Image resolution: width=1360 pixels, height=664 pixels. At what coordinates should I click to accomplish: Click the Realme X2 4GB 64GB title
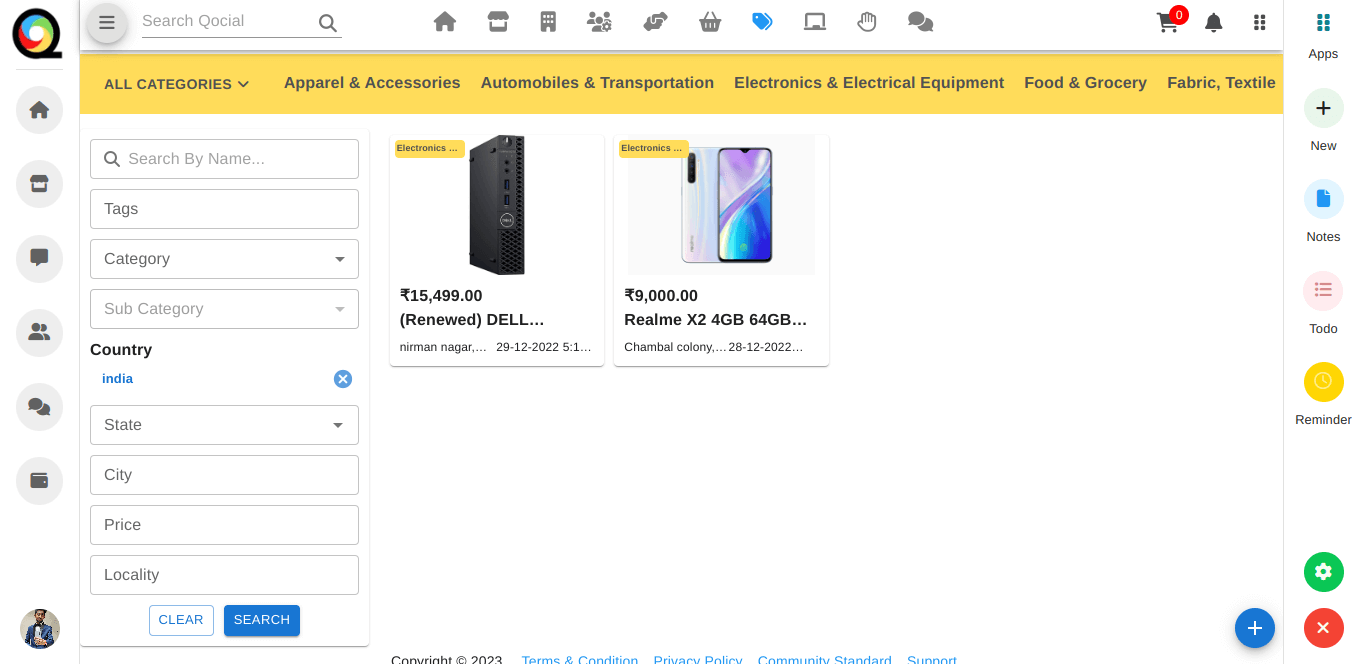click(x=715, y=320)
